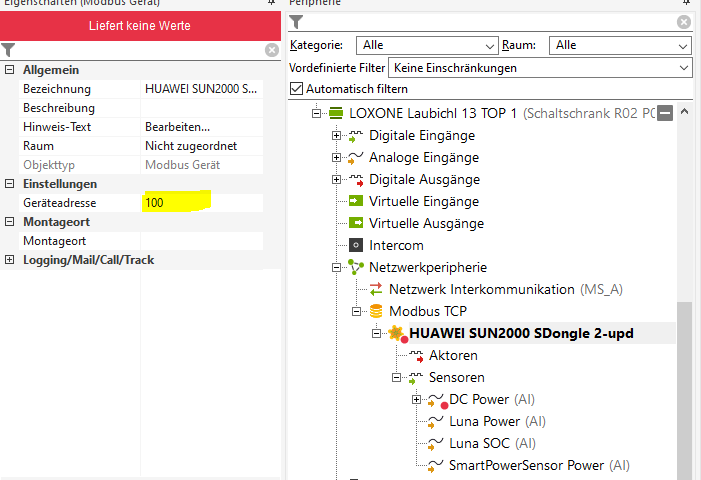Screen dimensions: 701x480
Task: Click the Modbus TCP database icon
Action: [376, 311]
